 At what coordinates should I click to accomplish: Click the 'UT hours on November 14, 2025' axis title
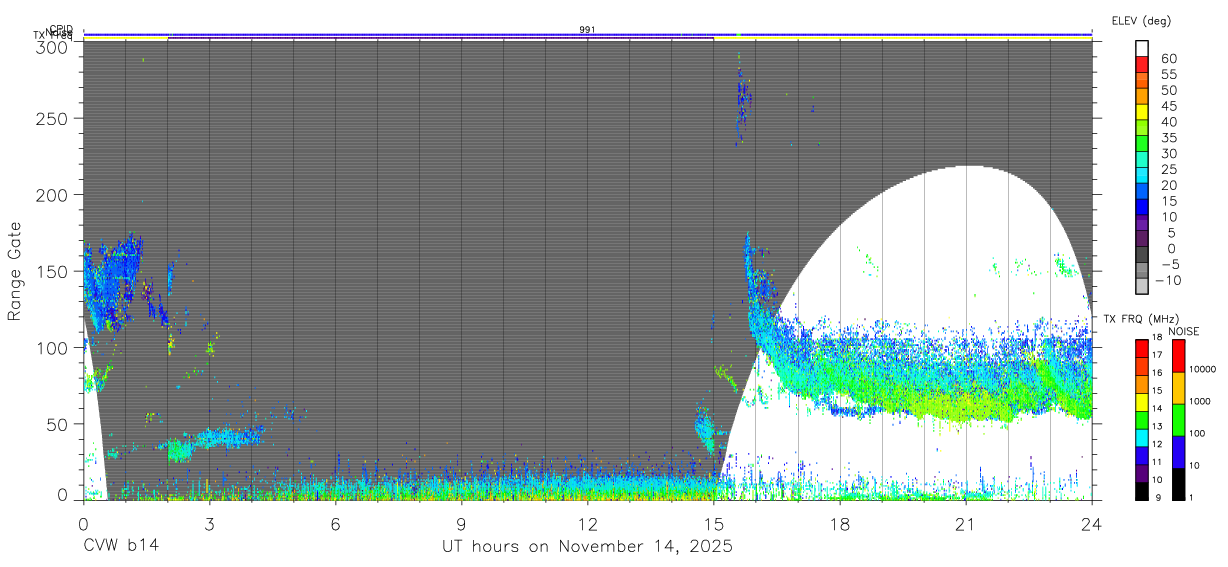click(588, 547)
